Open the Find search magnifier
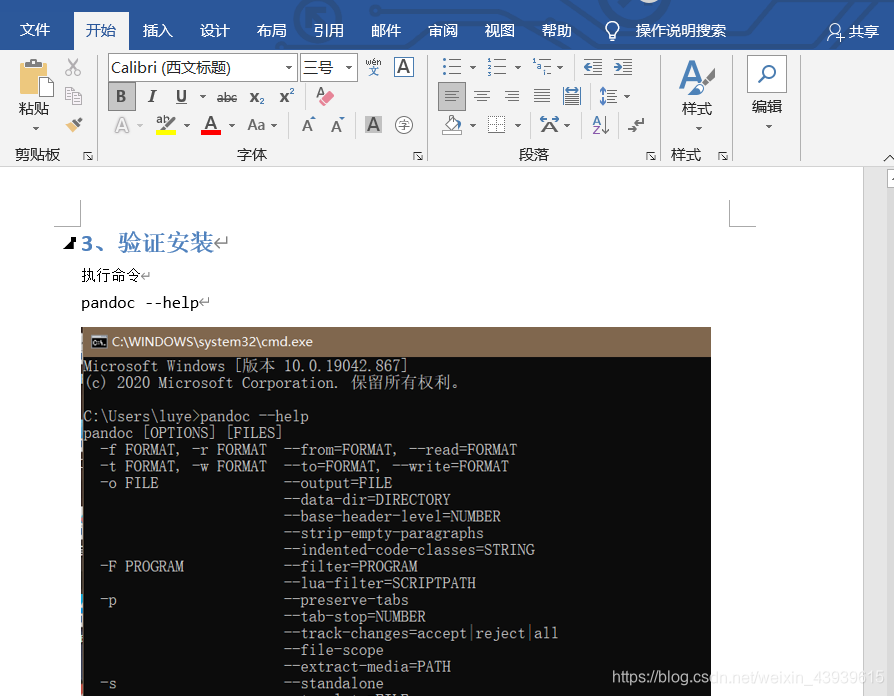The width and height of the screenshot is (894, 696). click(767, 74)
